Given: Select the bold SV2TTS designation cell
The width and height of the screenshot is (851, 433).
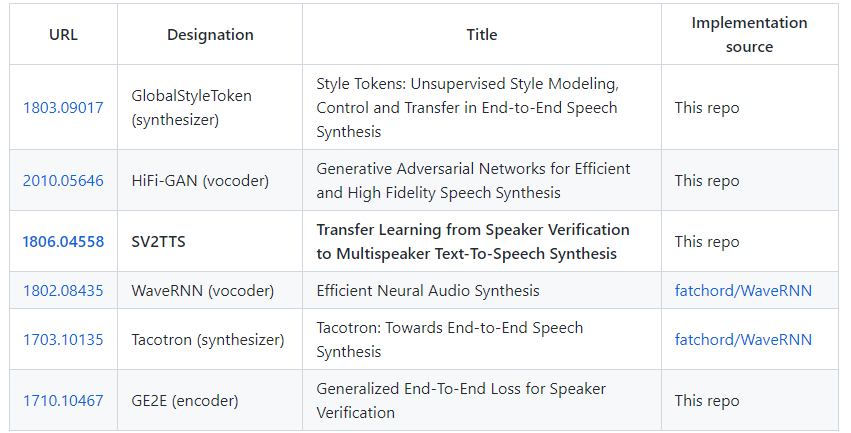Looking at the screenshot, I should (210, 241).
